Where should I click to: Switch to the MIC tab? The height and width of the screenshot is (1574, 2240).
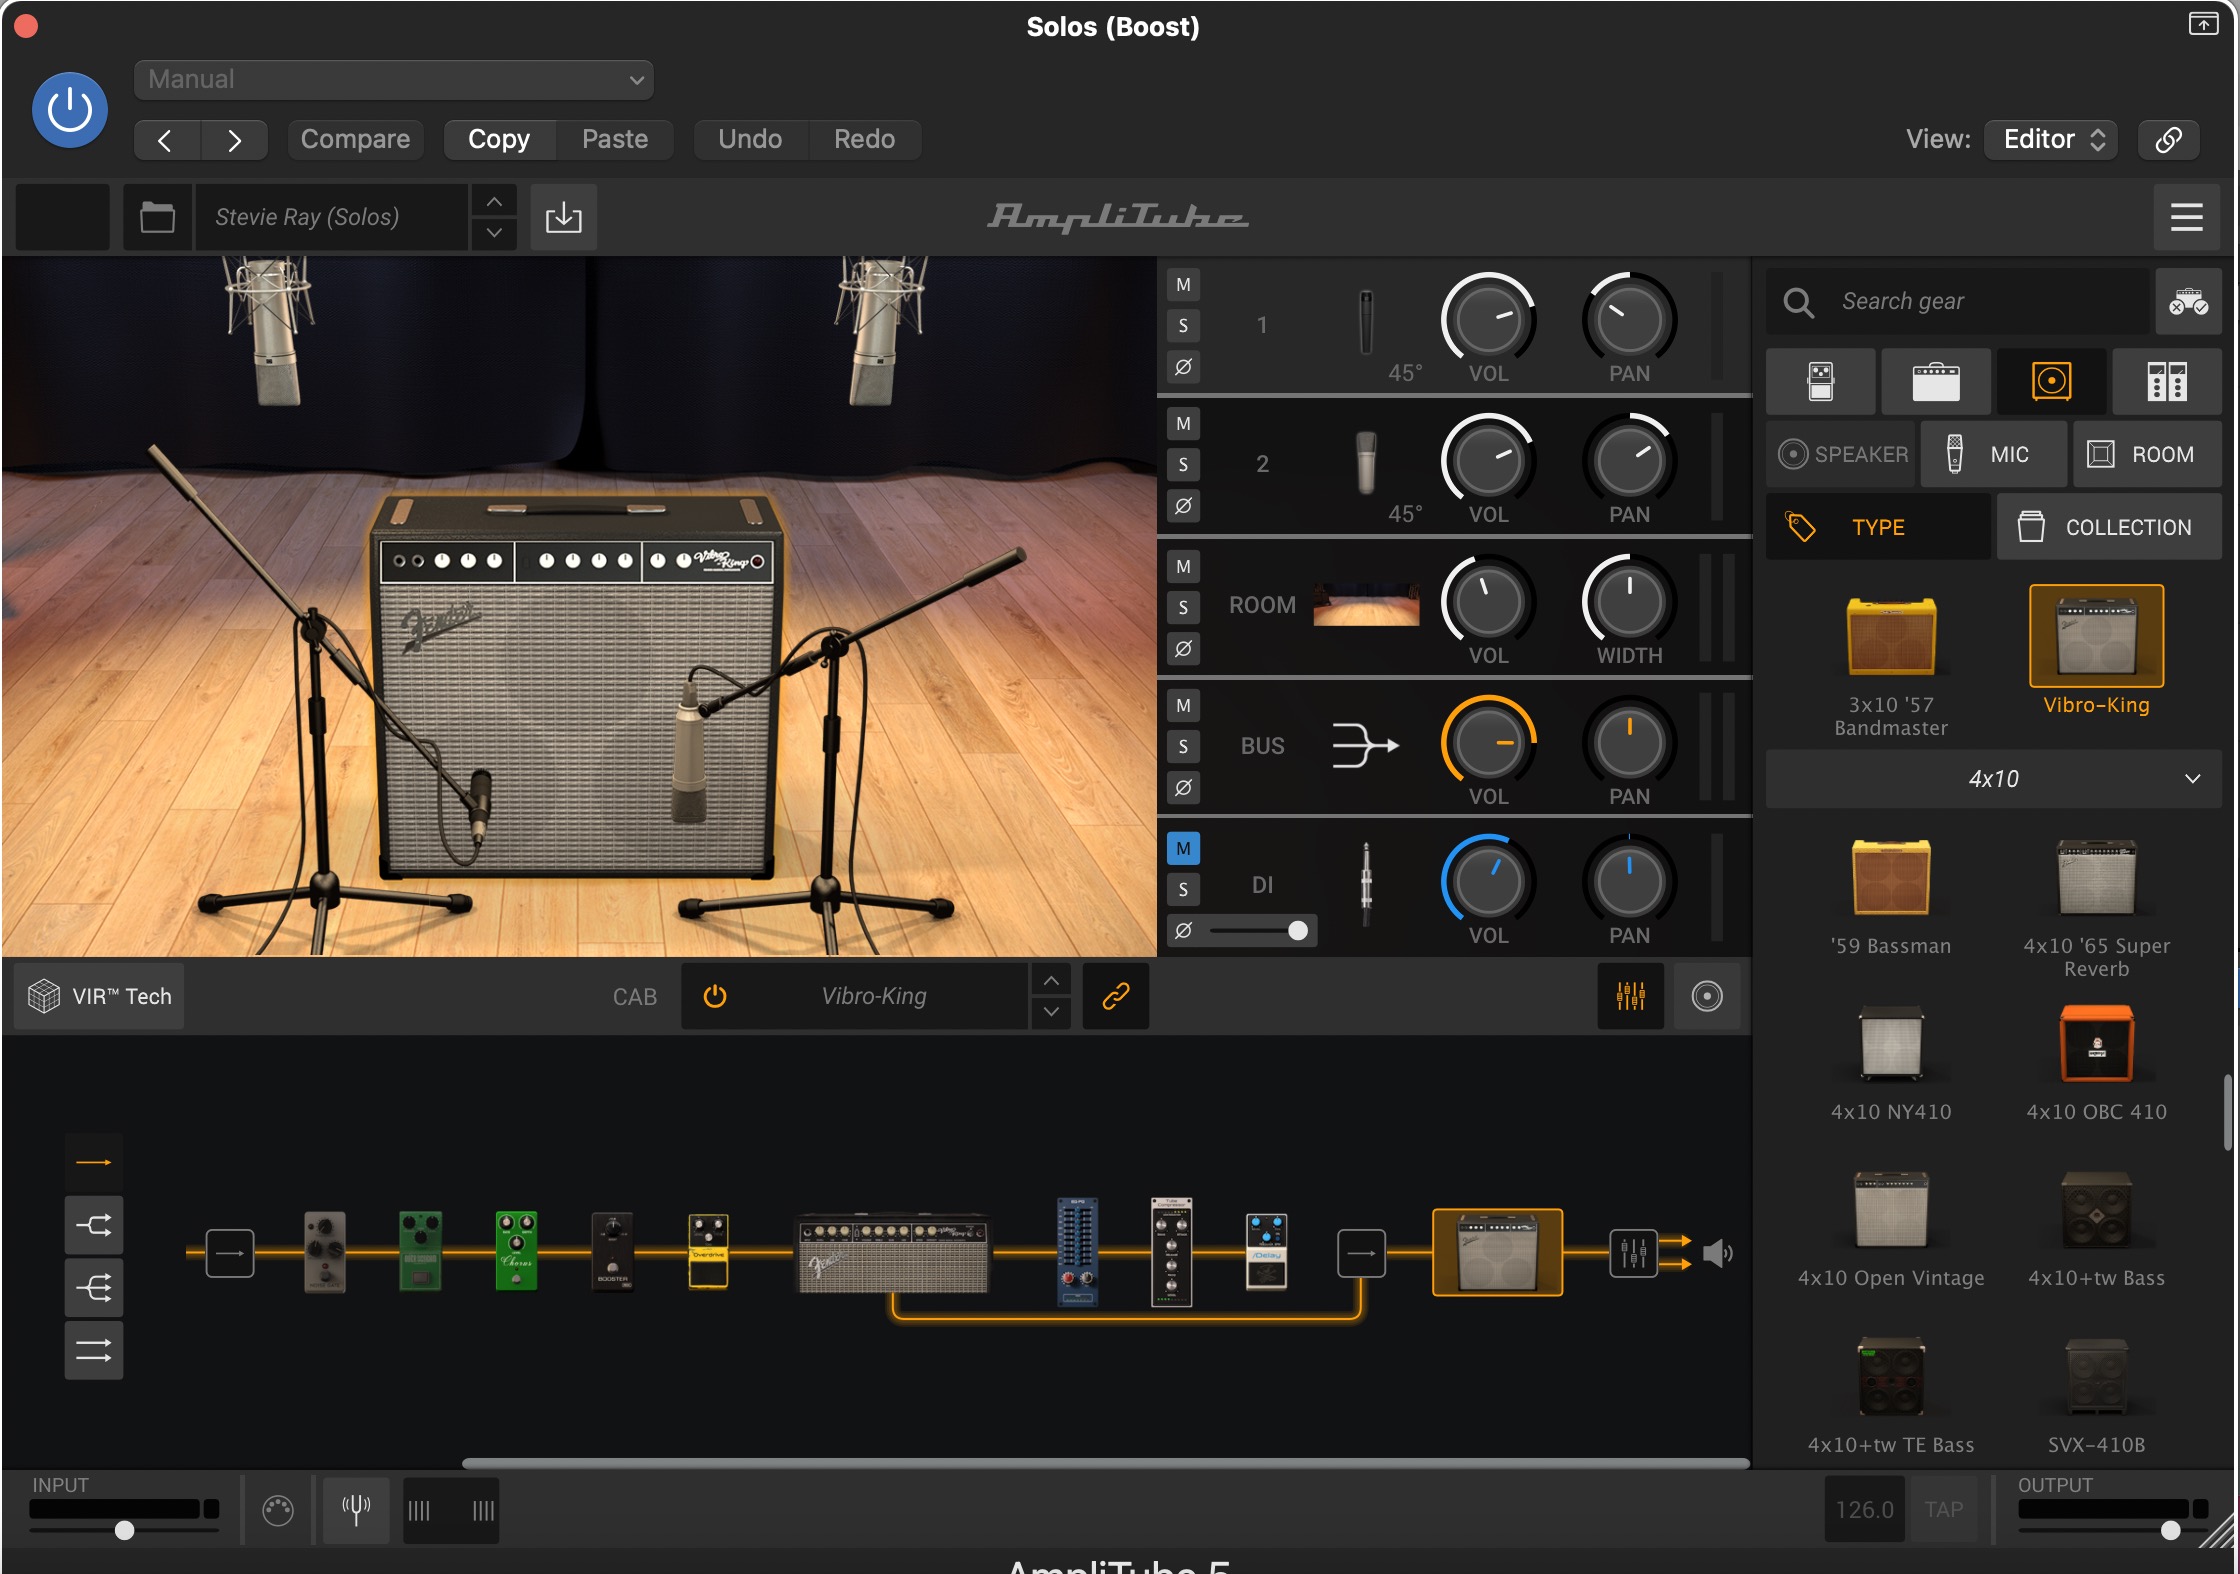coord(1992,455)
